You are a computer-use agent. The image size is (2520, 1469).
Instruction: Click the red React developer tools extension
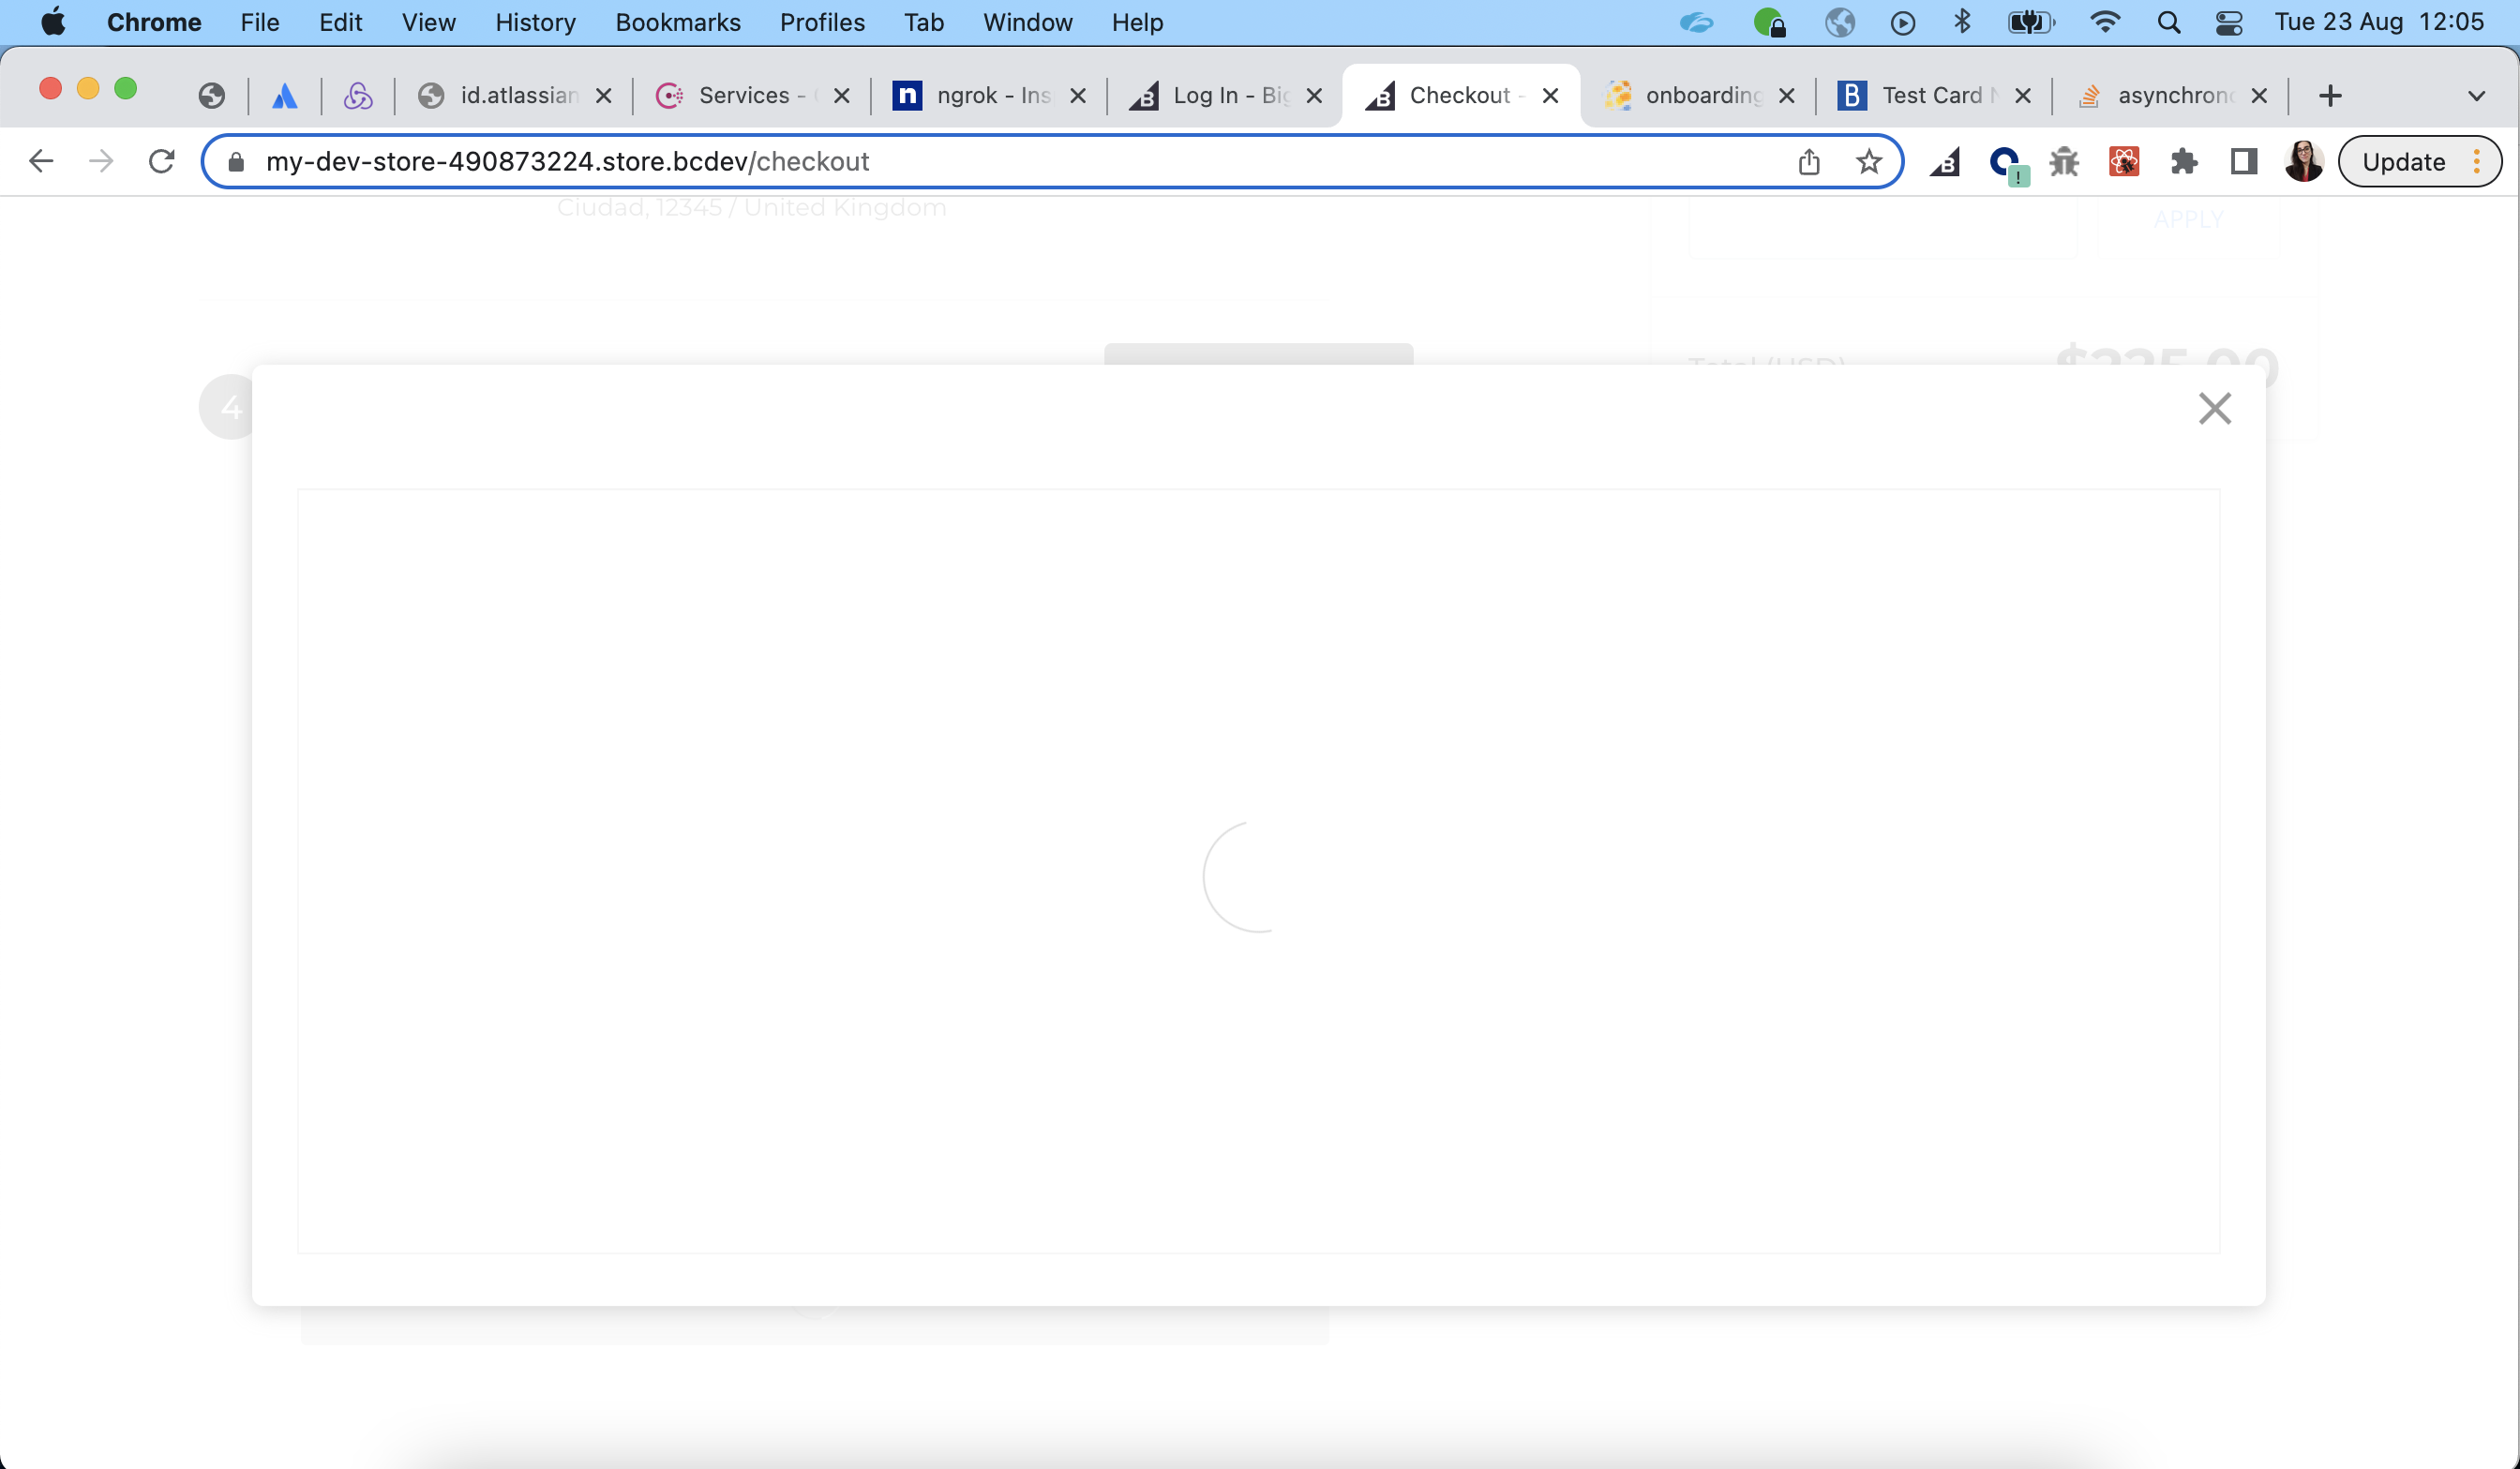tap(2125, 161)
